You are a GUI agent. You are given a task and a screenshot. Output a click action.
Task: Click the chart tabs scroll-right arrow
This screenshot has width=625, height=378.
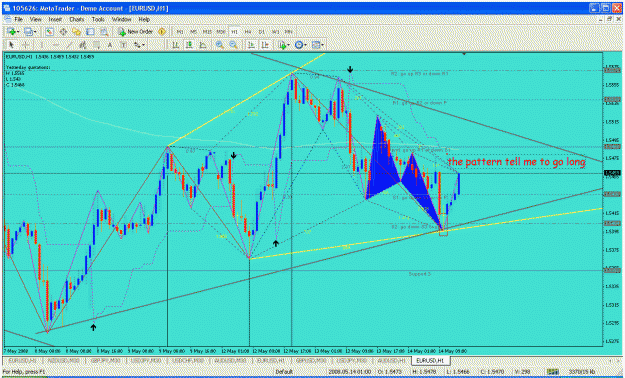pos(617,361)
